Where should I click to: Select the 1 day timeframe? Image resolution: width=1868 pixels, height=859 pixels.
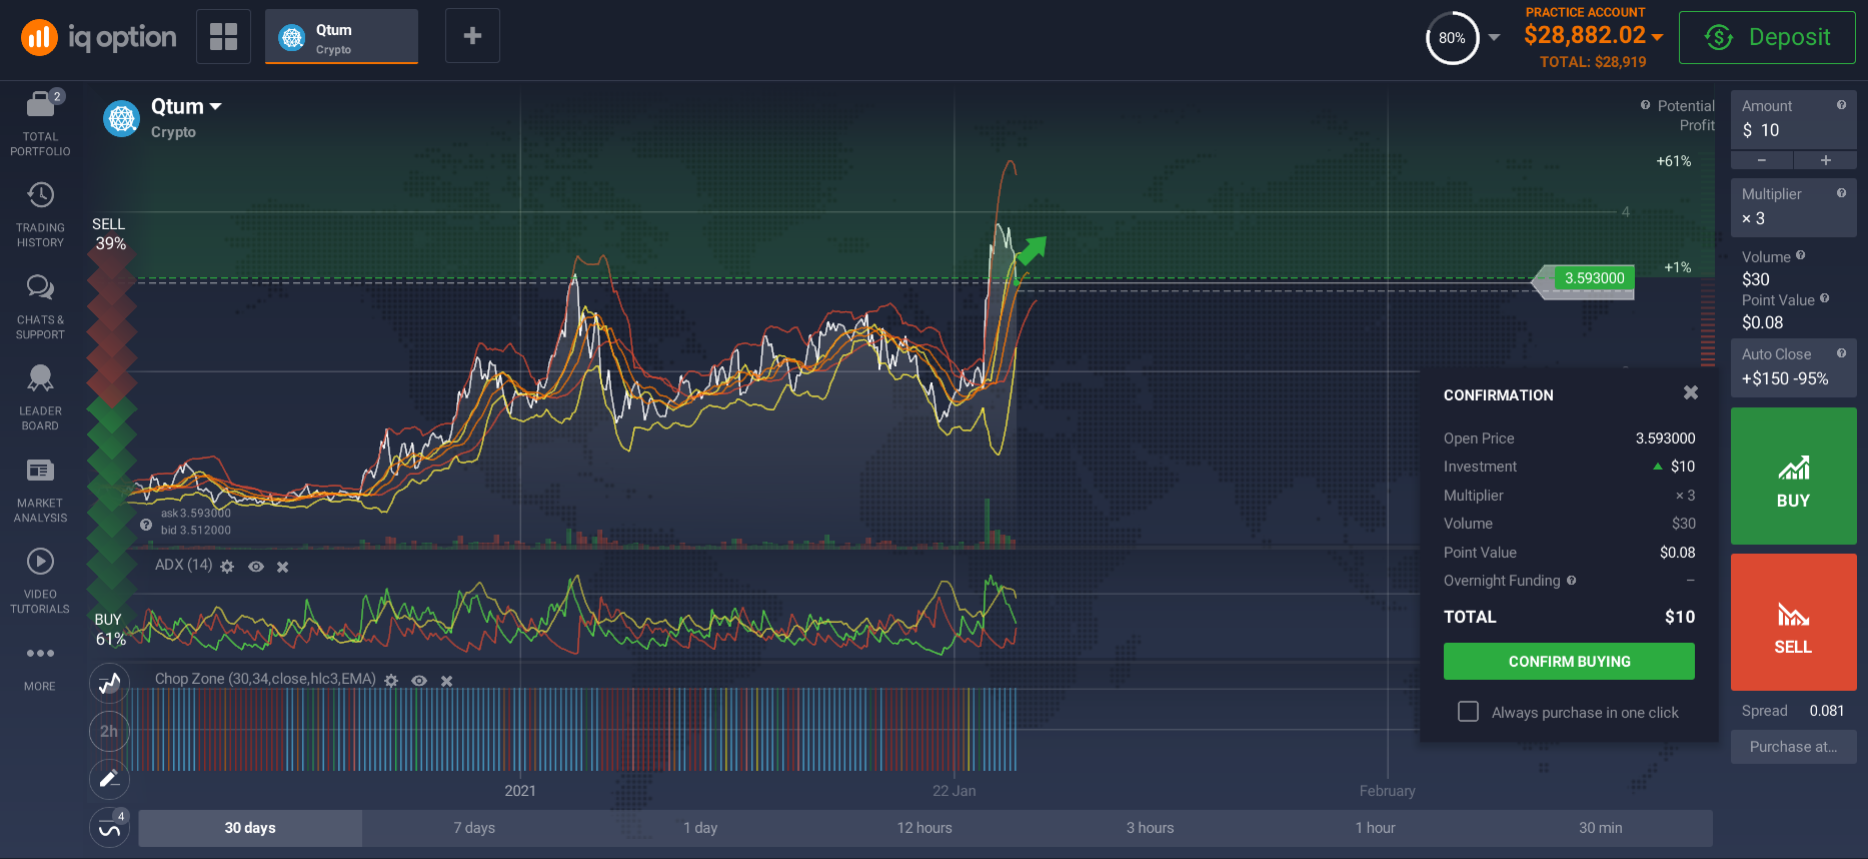[x=700, y=828]
